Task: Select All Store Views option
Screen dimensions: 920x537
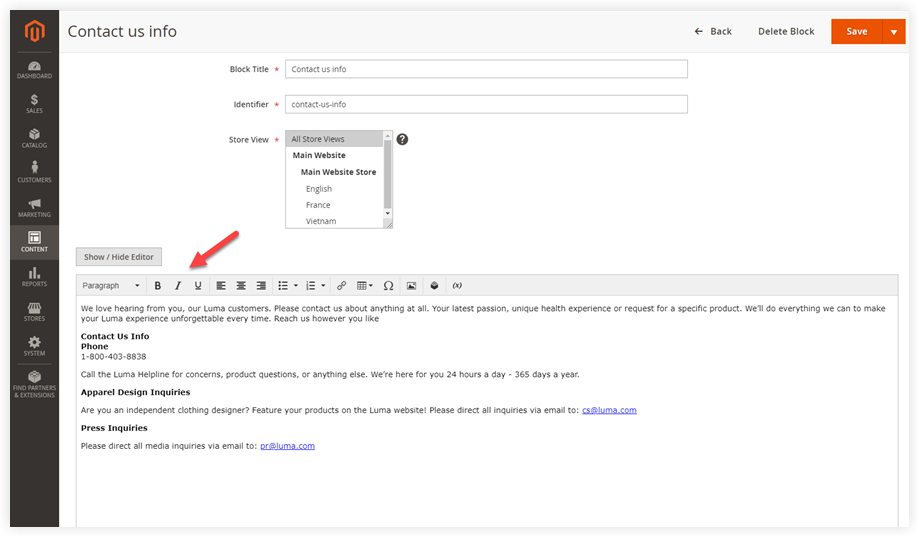Action: click(x=334, y=139)
